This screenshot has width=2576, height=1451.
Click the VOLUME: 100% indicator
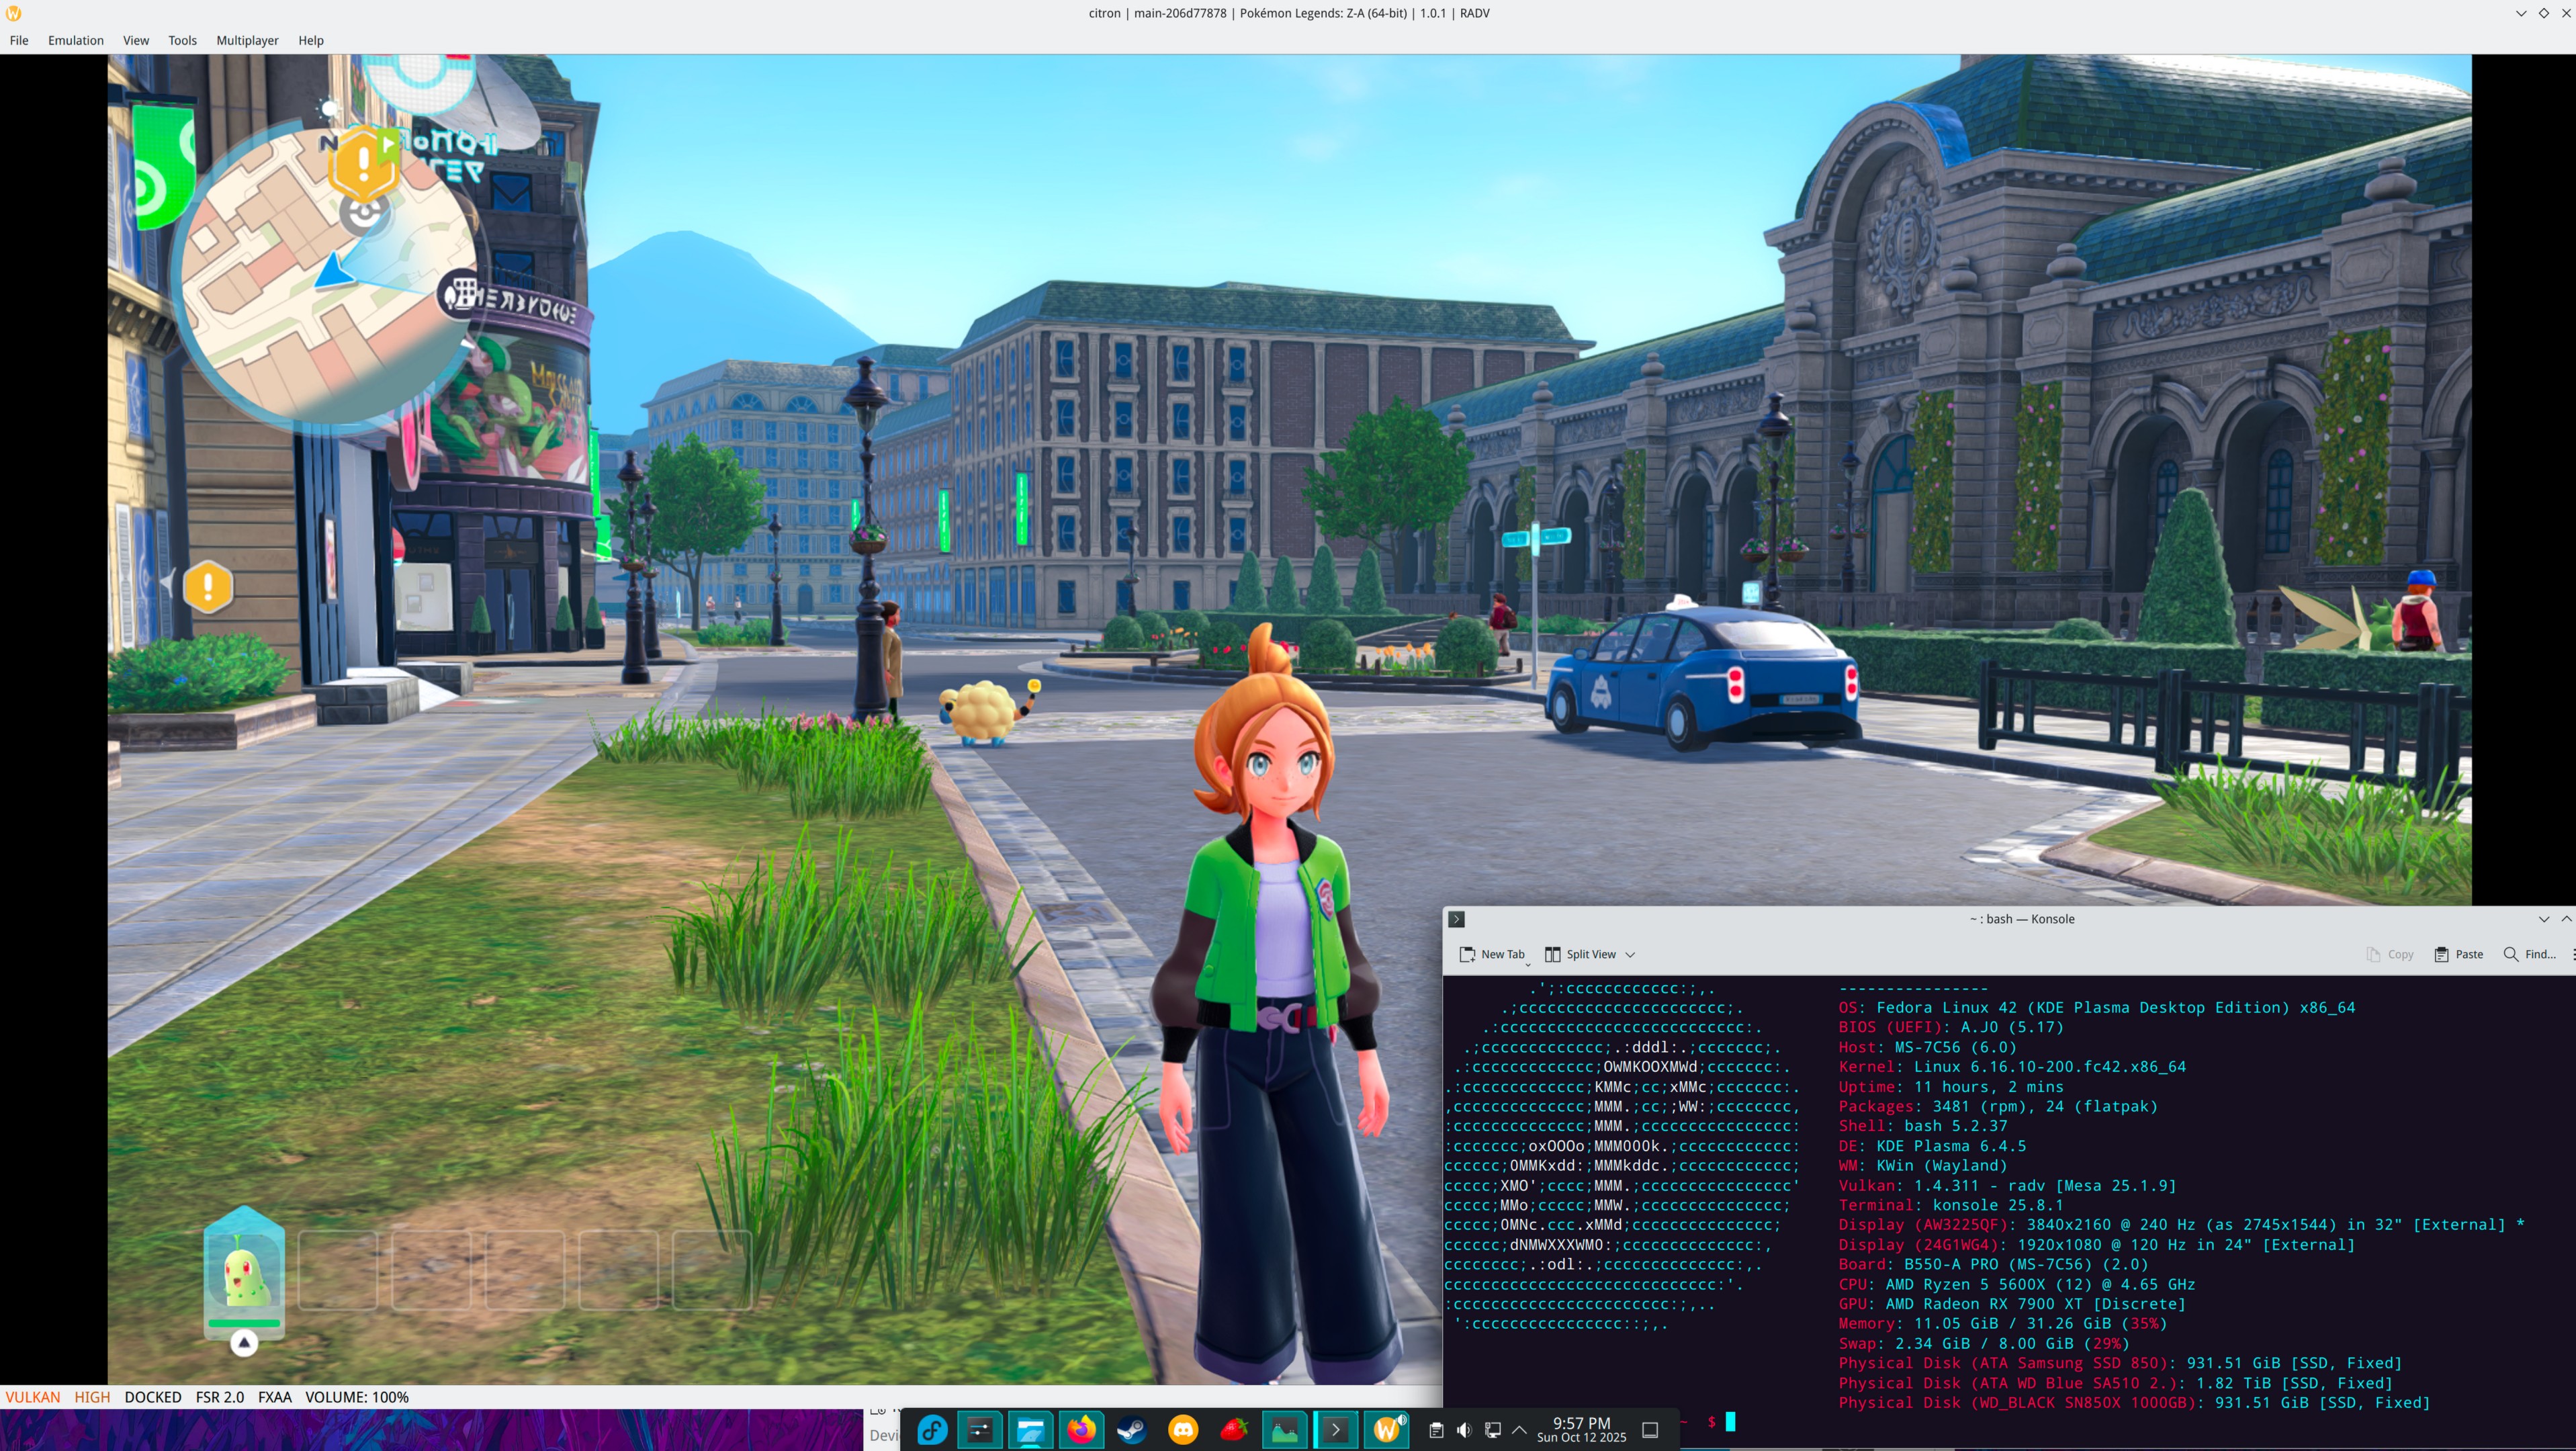[357, 1397]
